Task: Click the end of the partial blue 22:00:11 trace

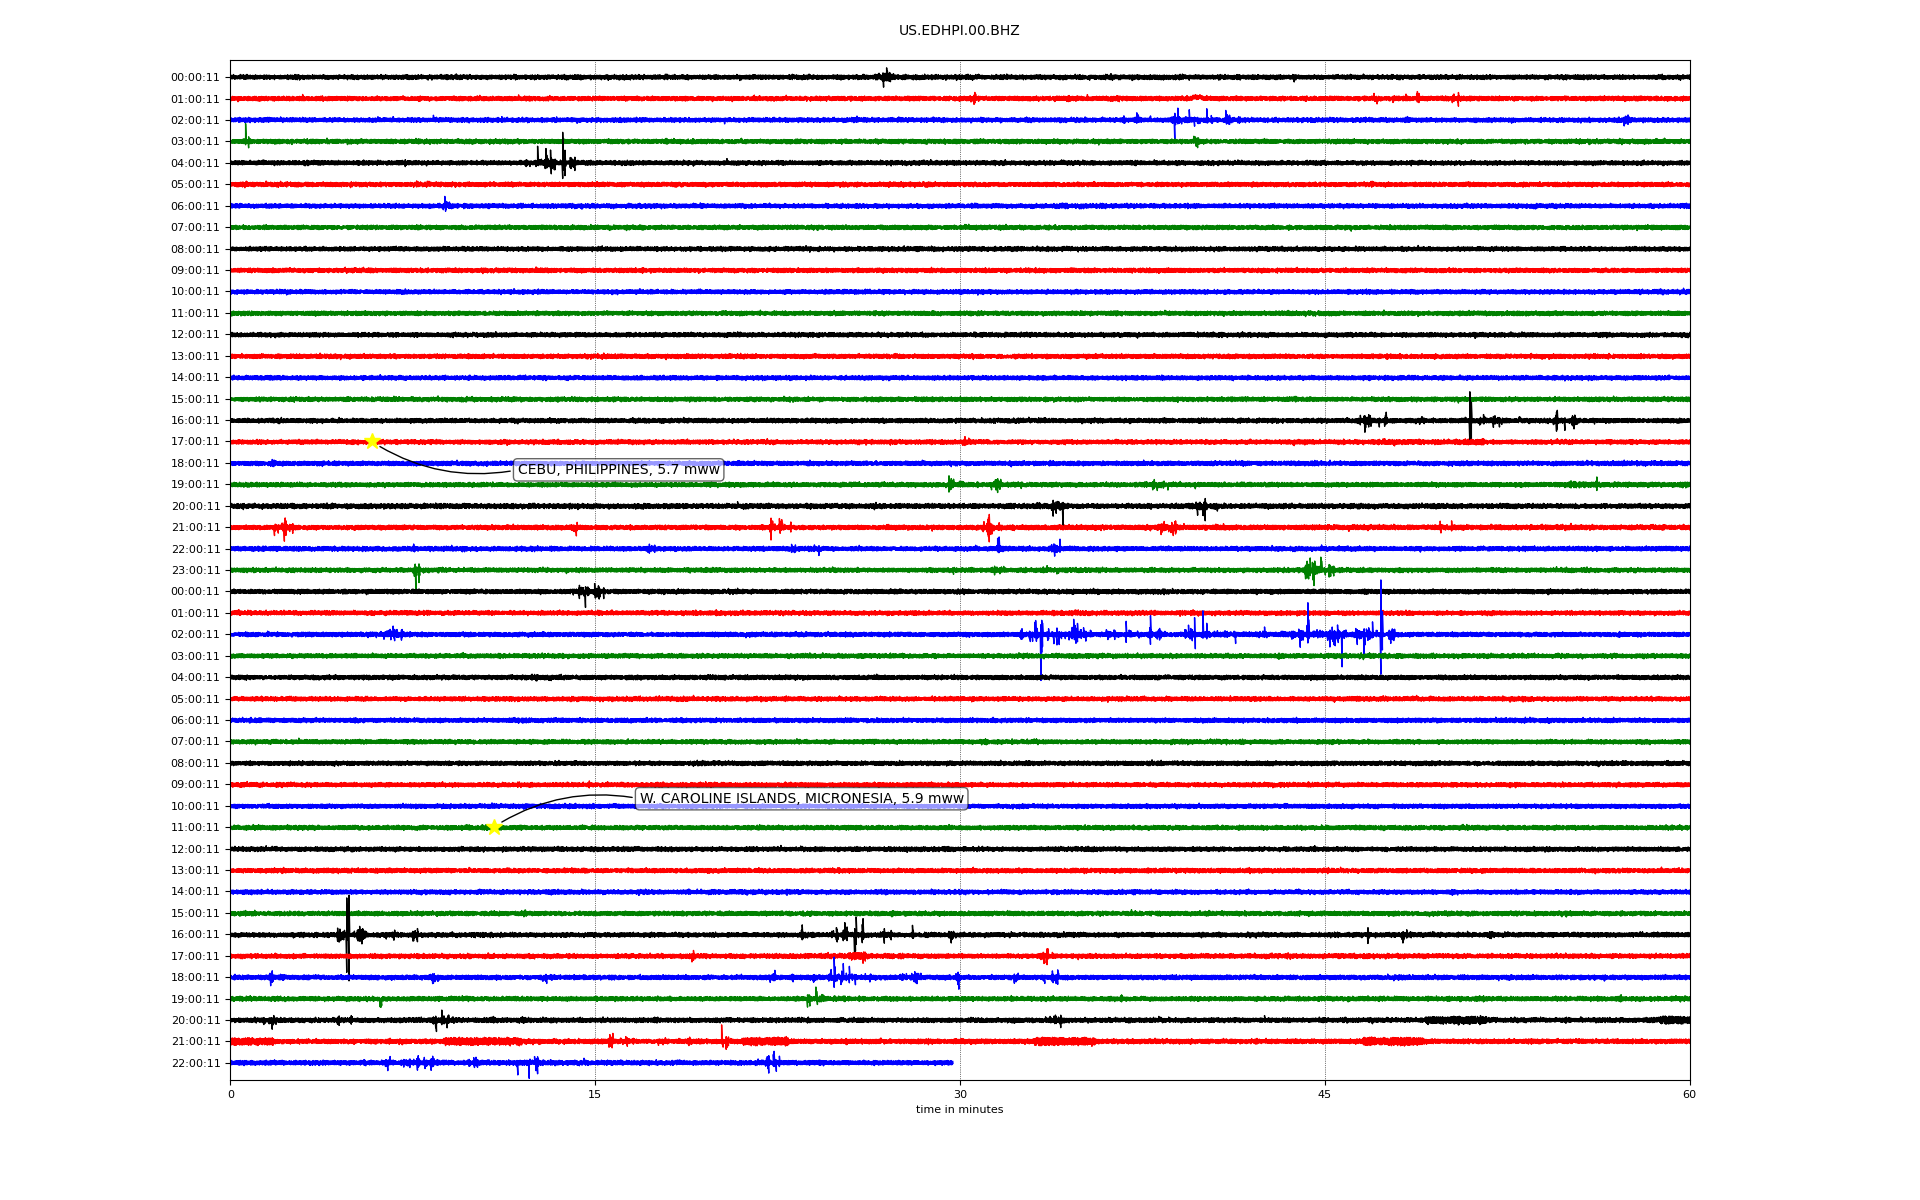Action: pos(951,1063)
